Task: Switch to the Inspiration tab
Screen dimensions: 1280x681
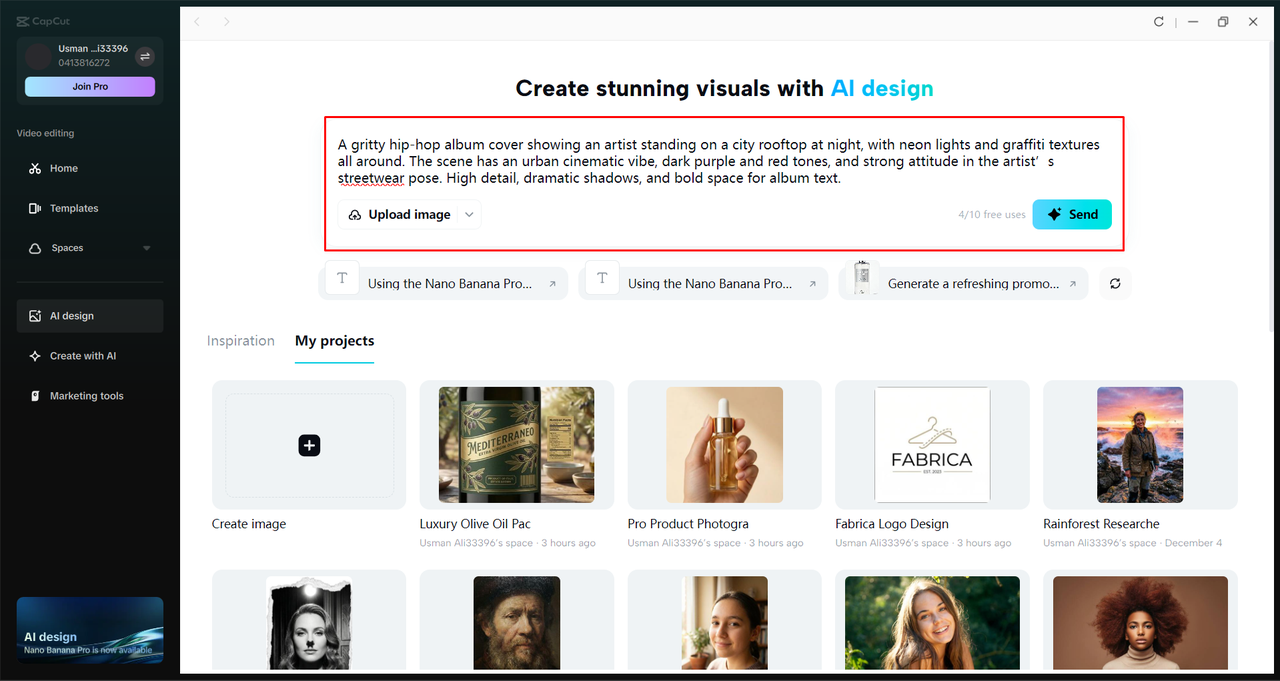Action: tap(240, 341)
